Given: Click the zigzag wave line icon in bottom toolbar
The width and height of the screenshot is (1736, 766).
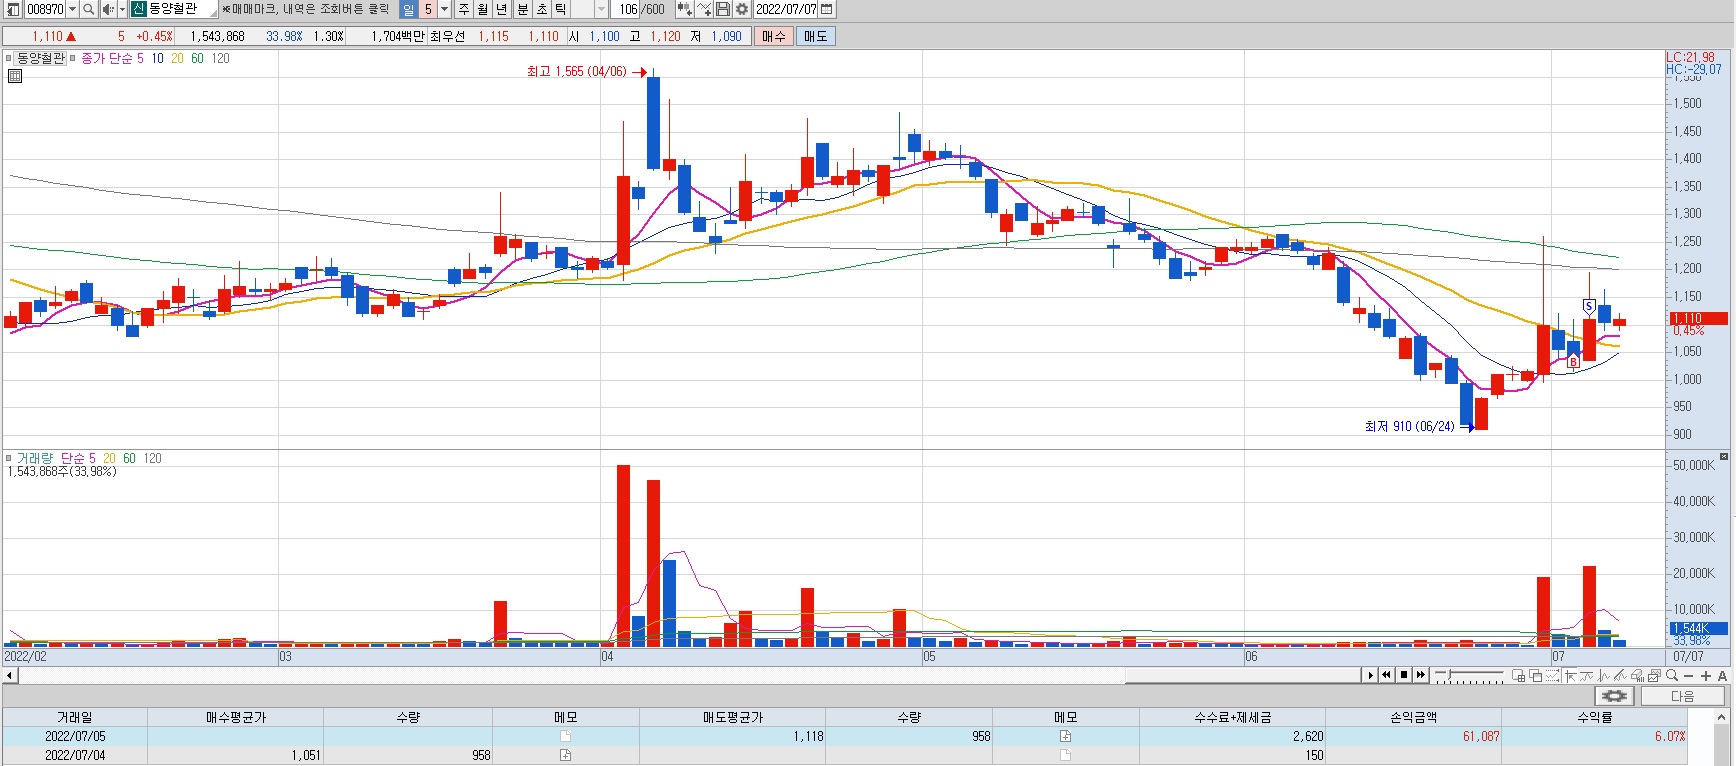Looking at the screenshot, I should 1604,675.
